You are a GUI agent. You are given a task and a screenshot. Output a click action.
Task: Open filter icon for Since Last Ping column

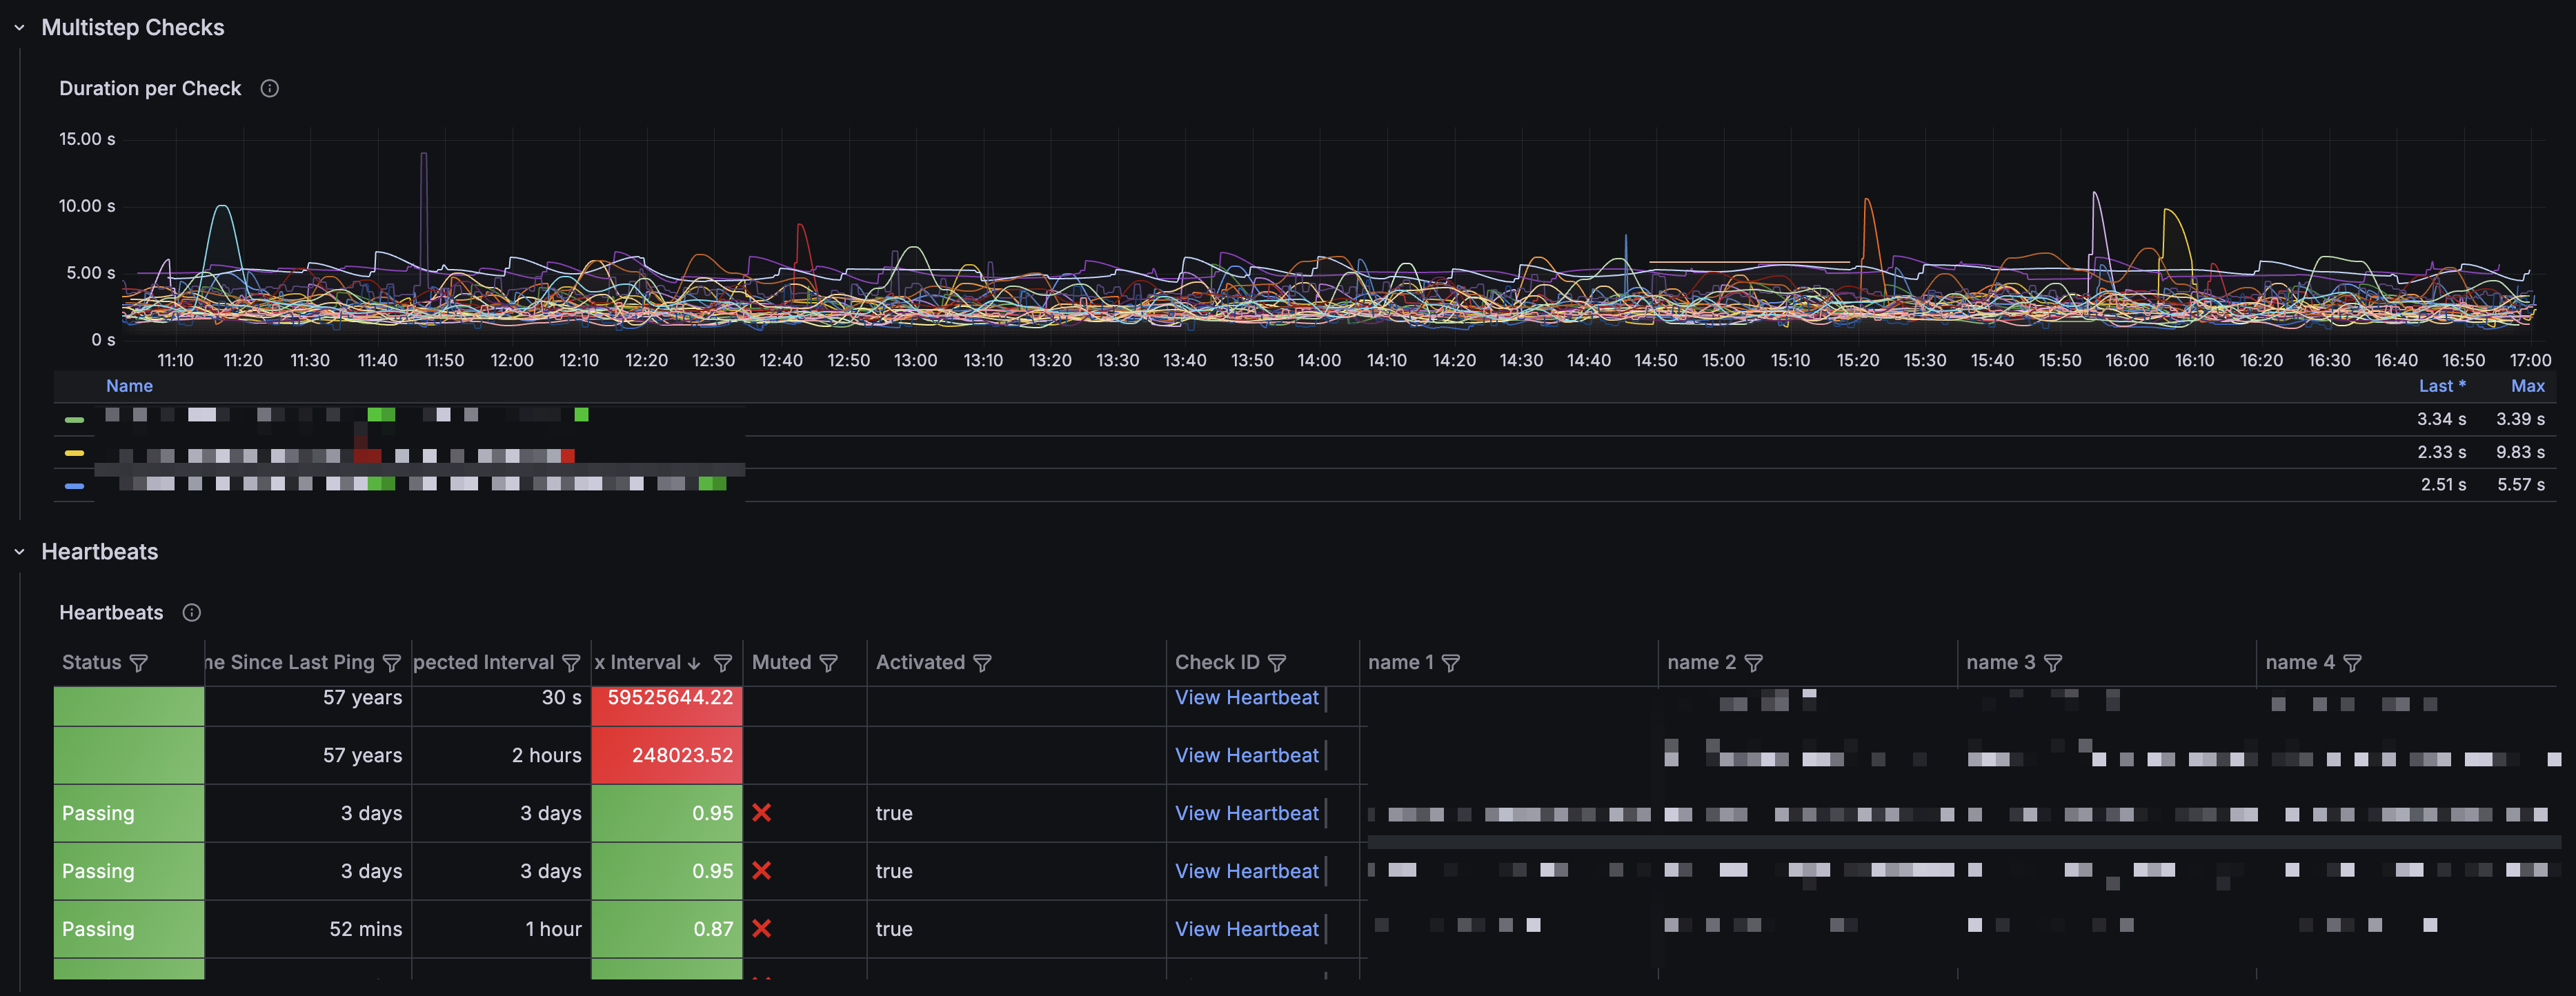tap(392, 663)
